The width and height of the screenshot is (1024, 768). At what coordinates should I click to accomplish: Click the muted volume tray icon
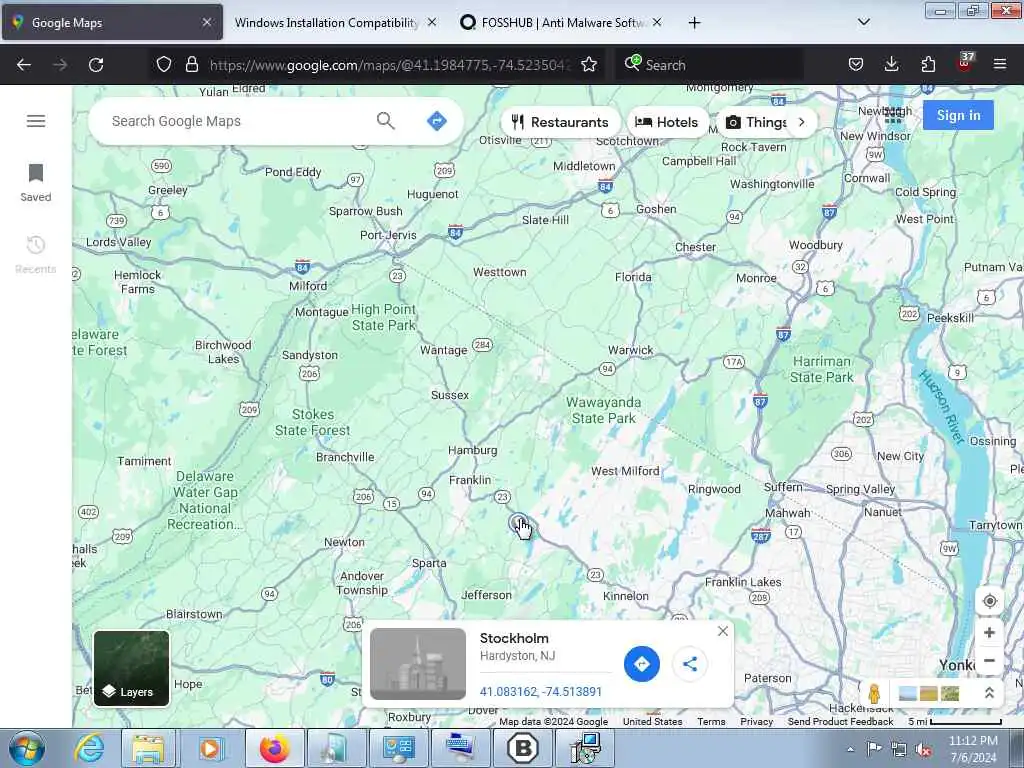click(x=923, y=750)
